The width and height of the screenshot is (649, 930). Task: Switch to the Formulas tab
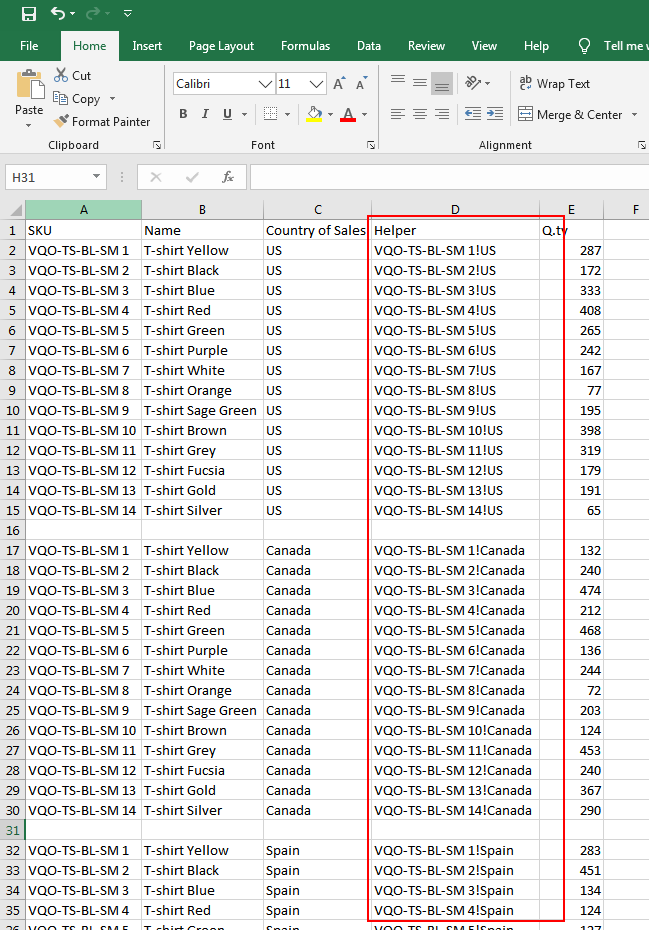coord(305,46)
